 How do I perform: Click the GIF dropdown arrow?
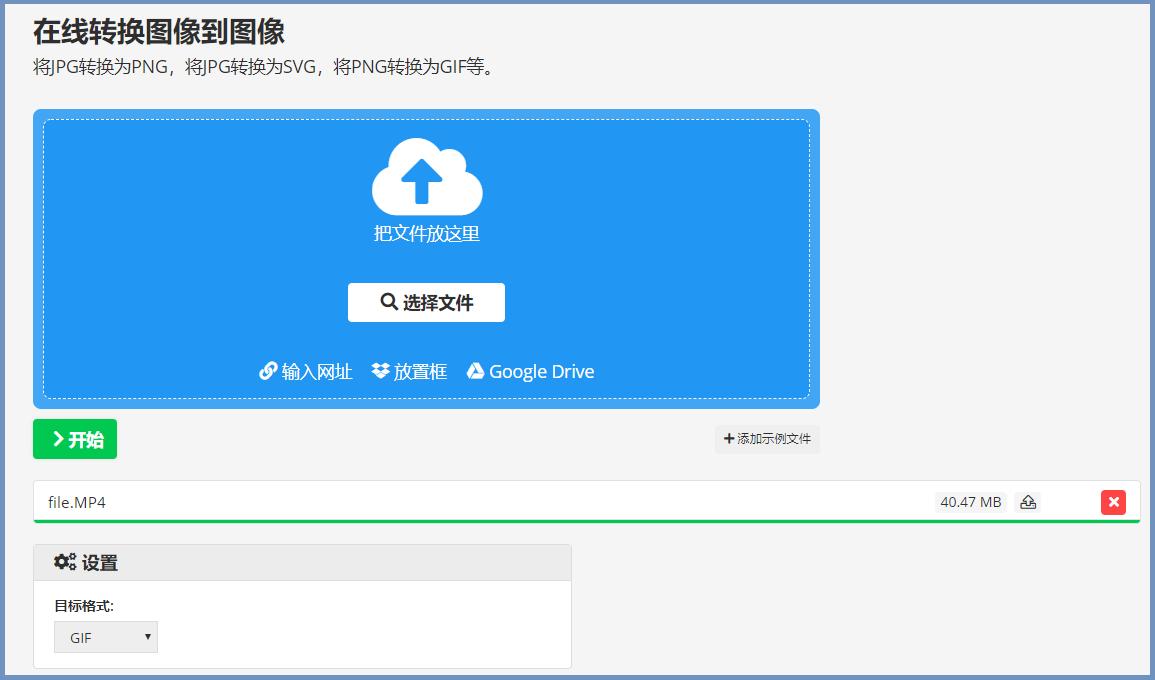point(146,637)
